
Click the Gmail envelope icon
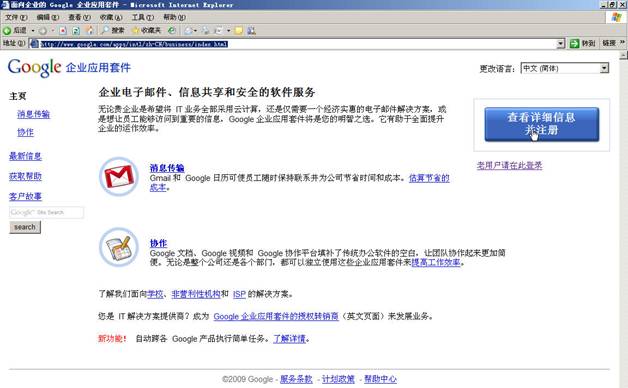(119, 177)
